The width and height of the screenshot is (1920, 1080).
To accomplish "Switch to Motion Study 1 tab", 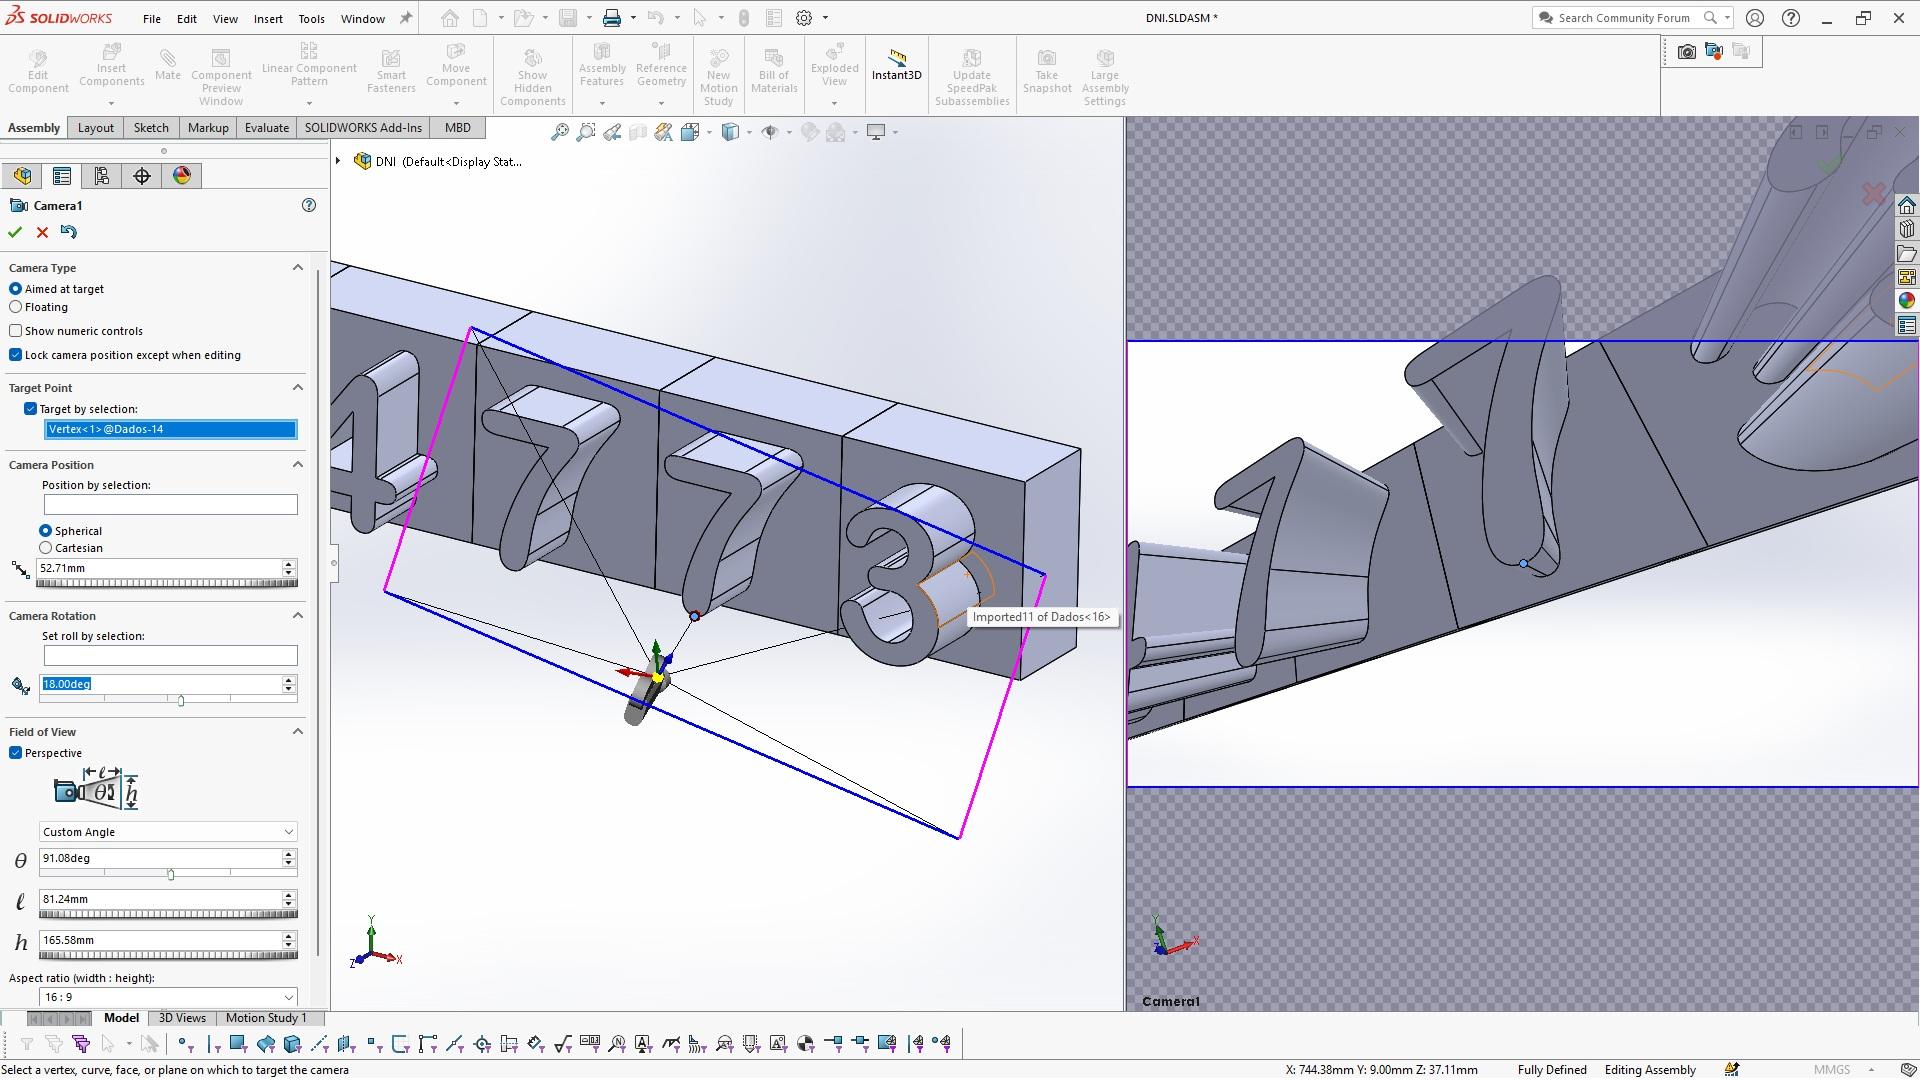I will [266, 1018].
